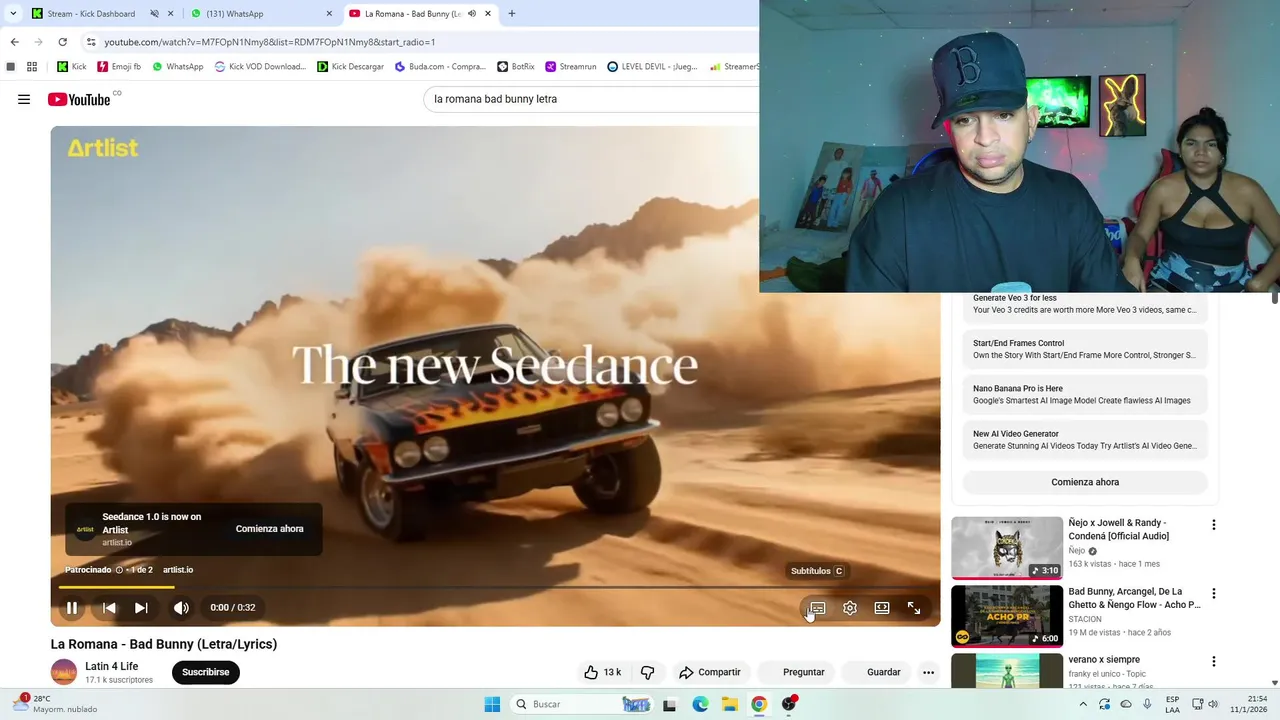Open Ñejo x Jowell & Randy thumbnail
Screen dimensions: 1280x720
[x=1007, y=548]
